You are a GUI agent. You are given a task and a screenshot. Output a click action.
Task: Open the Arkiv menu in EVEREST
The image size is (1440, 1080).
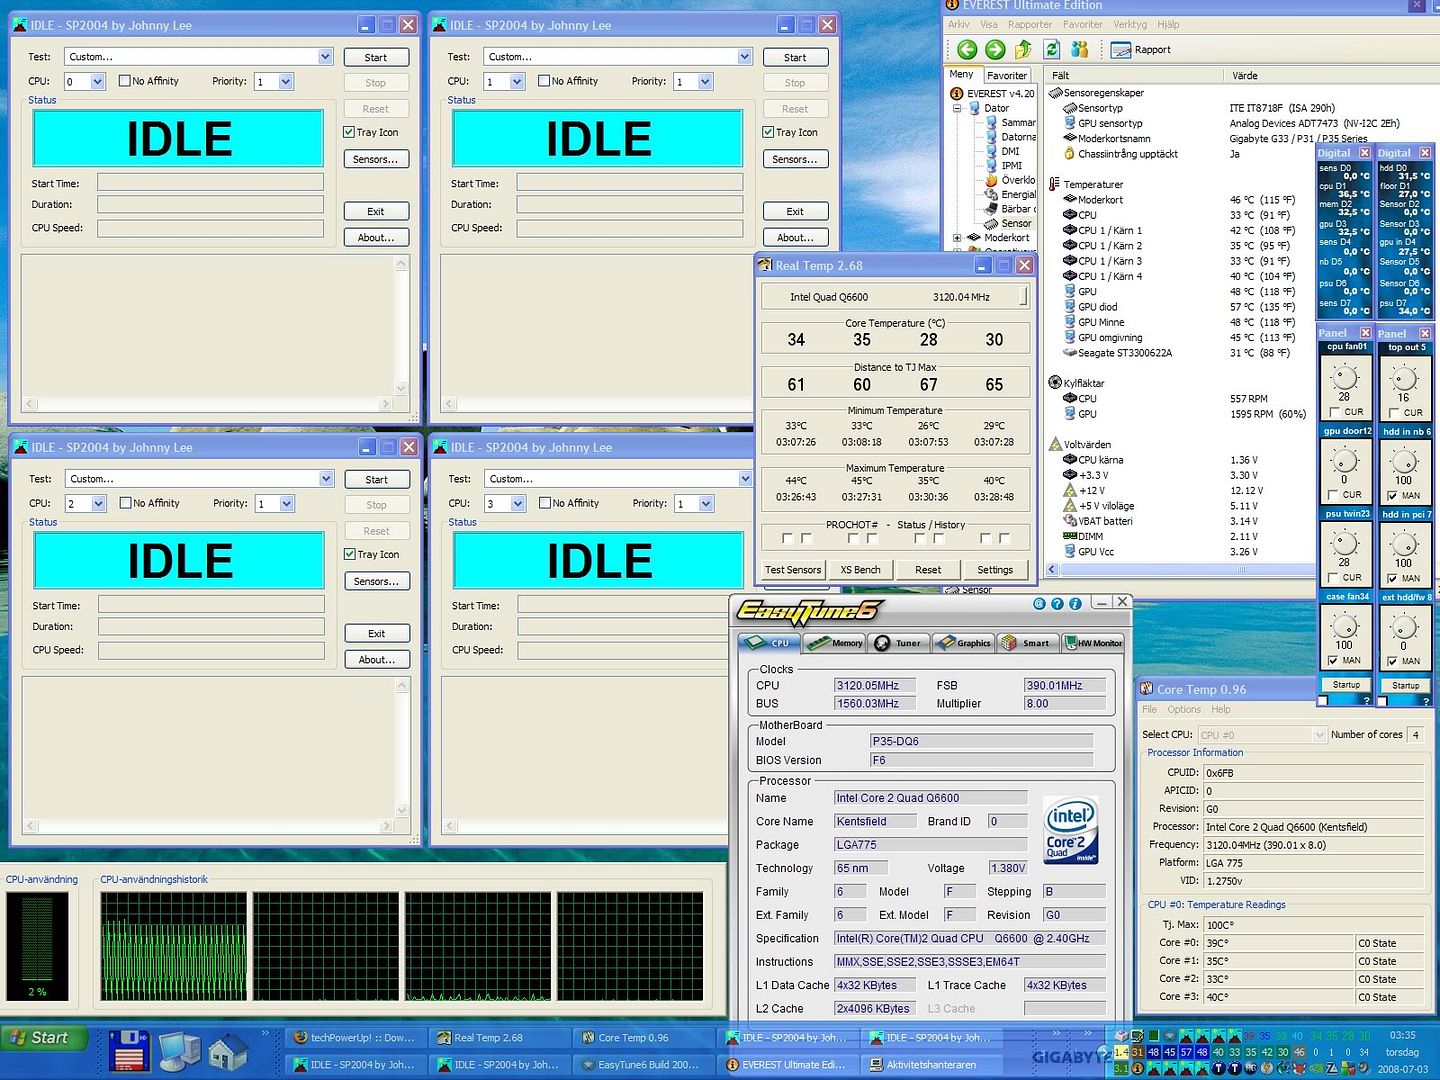(x=958, y=24)
